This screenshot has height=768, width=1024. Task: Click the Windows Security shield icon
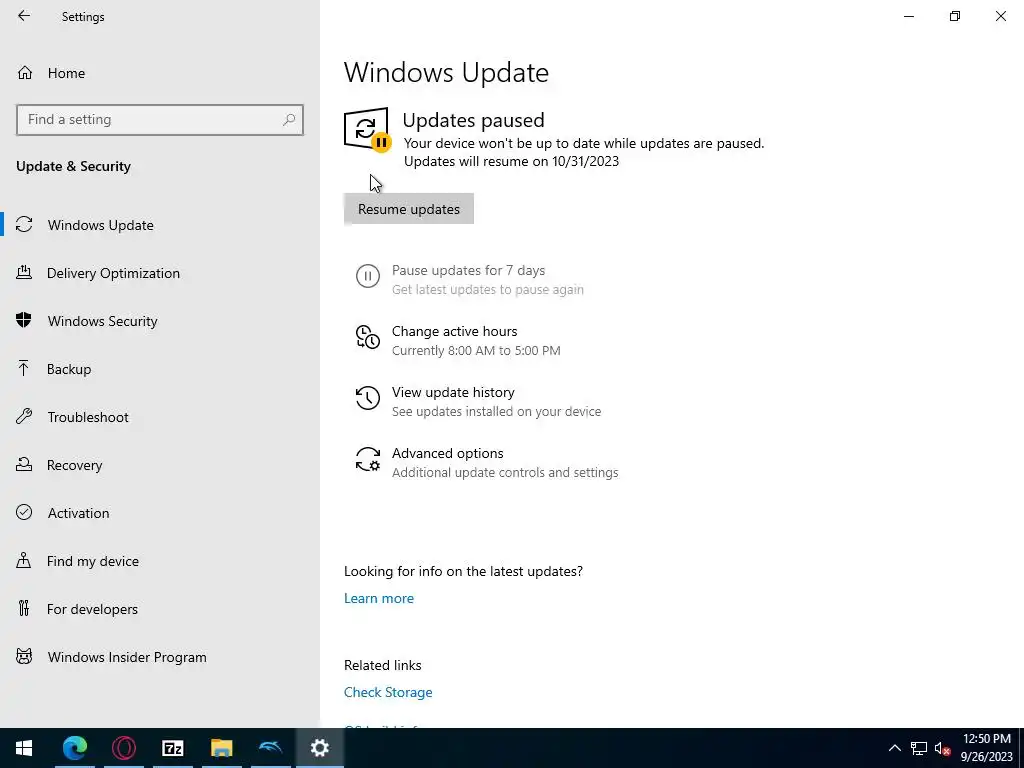point(24,320)
